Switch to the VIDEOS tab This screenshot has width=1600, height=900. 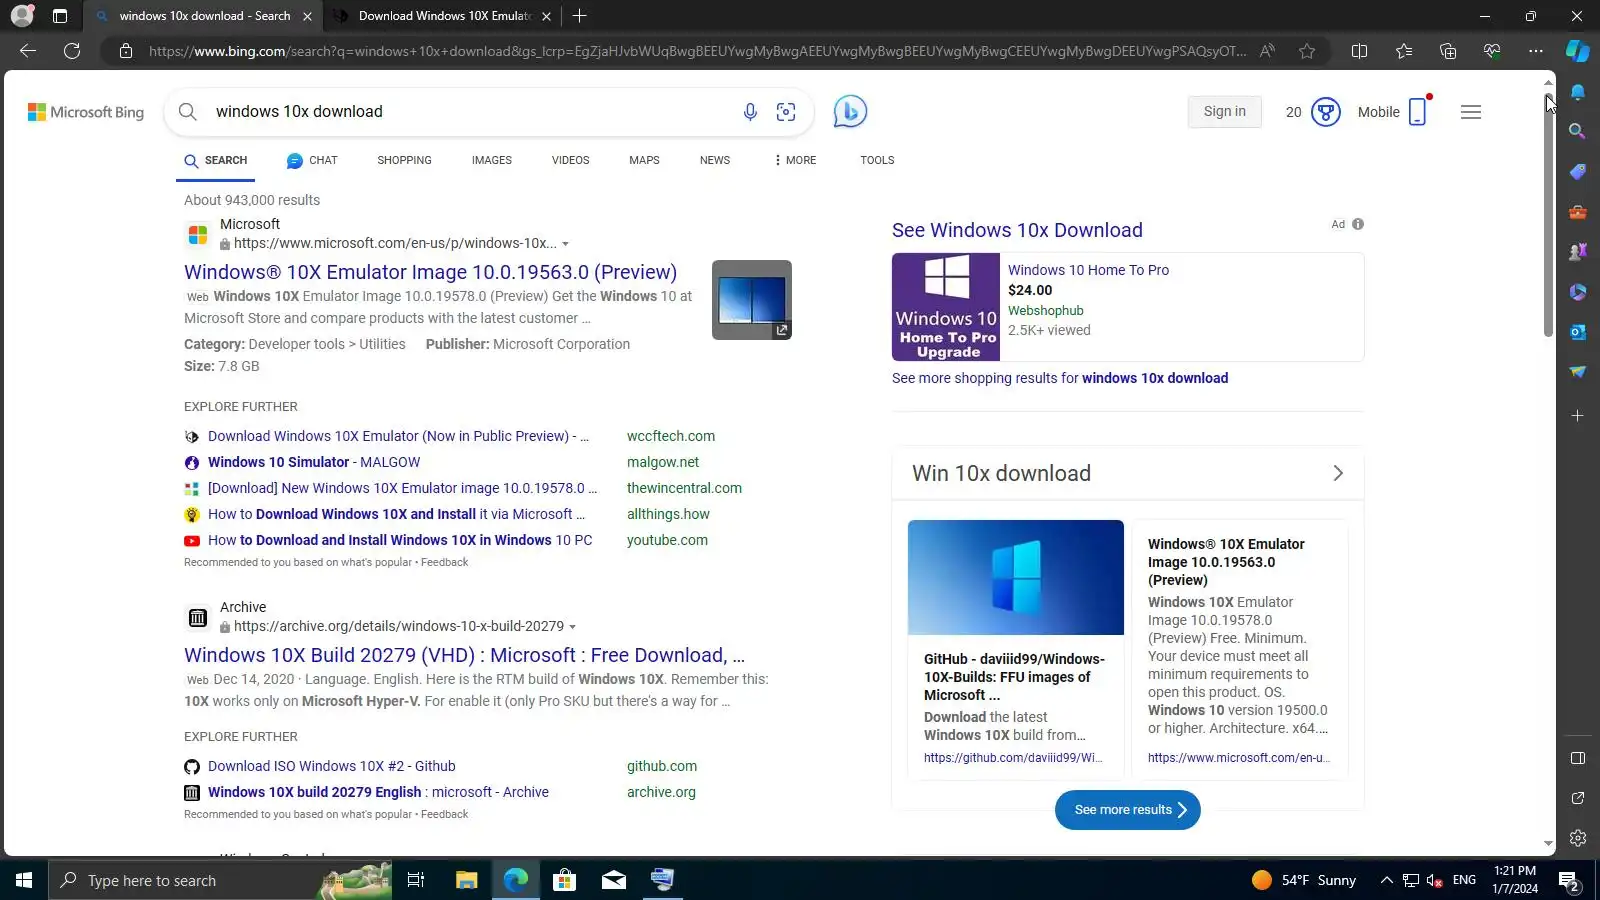tap(570, 160)
